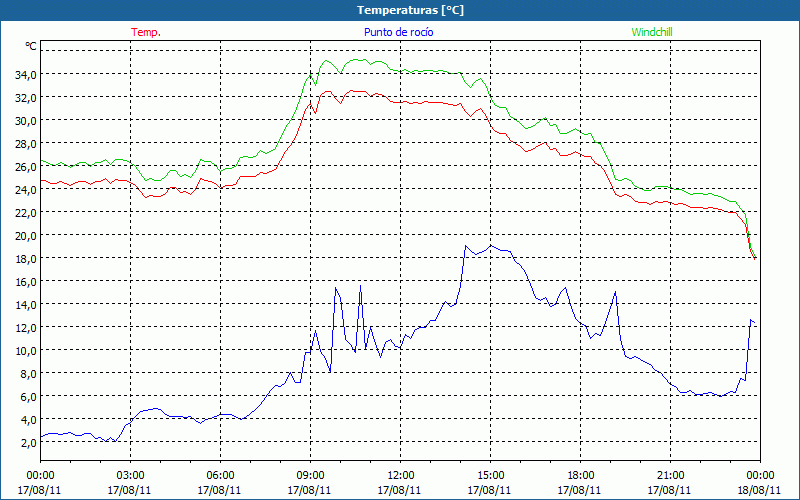Screen dimensions: 800x500
Task: Click the 32,0 y-axis value
Action: pyautogui.click(x=26, y=98)
